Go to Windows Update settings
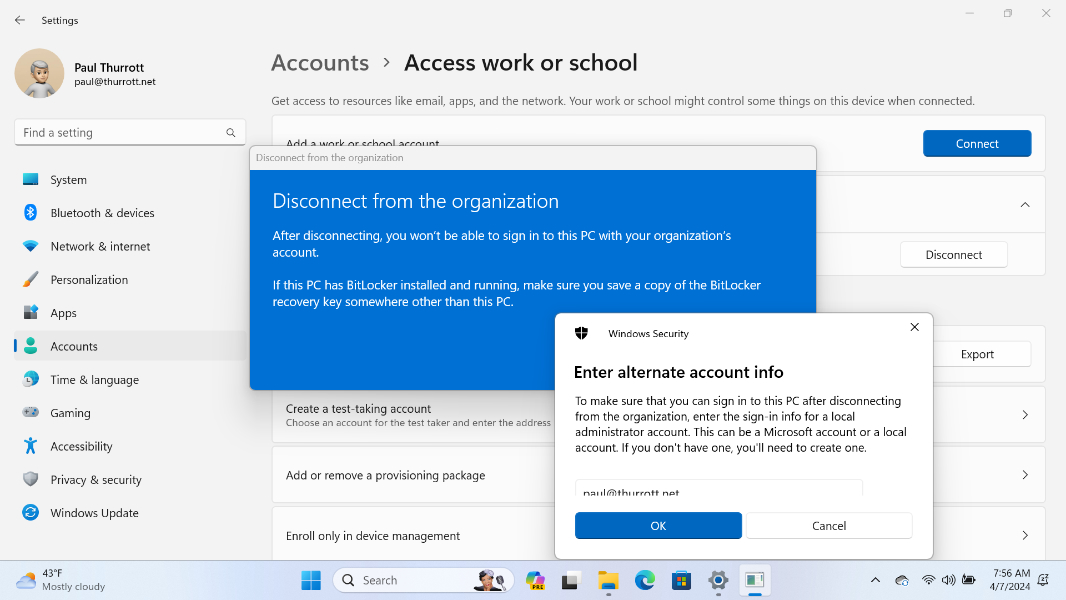1066x600 pixels. [x=94, y=513]
